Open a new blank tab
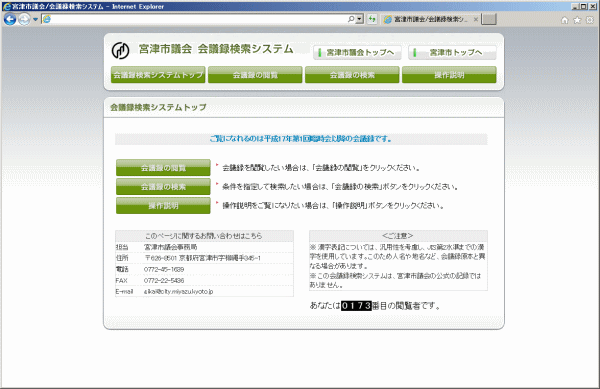This screenshot has width=600, height=389. click(489, 19)
